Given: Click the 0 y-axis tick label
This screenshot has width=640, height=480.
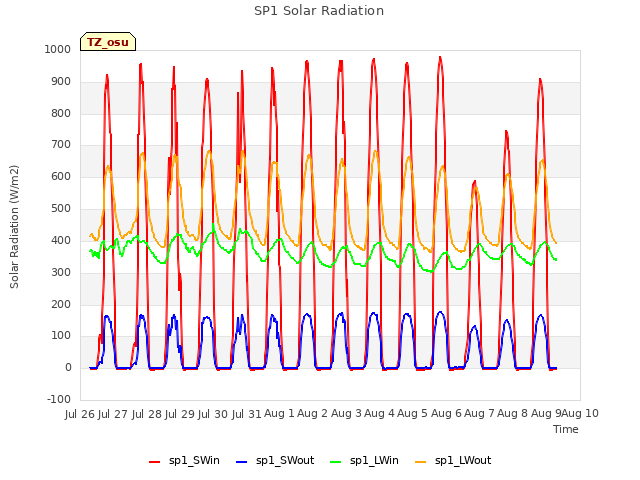Looking at the screenshot, I should coord(68,367).
